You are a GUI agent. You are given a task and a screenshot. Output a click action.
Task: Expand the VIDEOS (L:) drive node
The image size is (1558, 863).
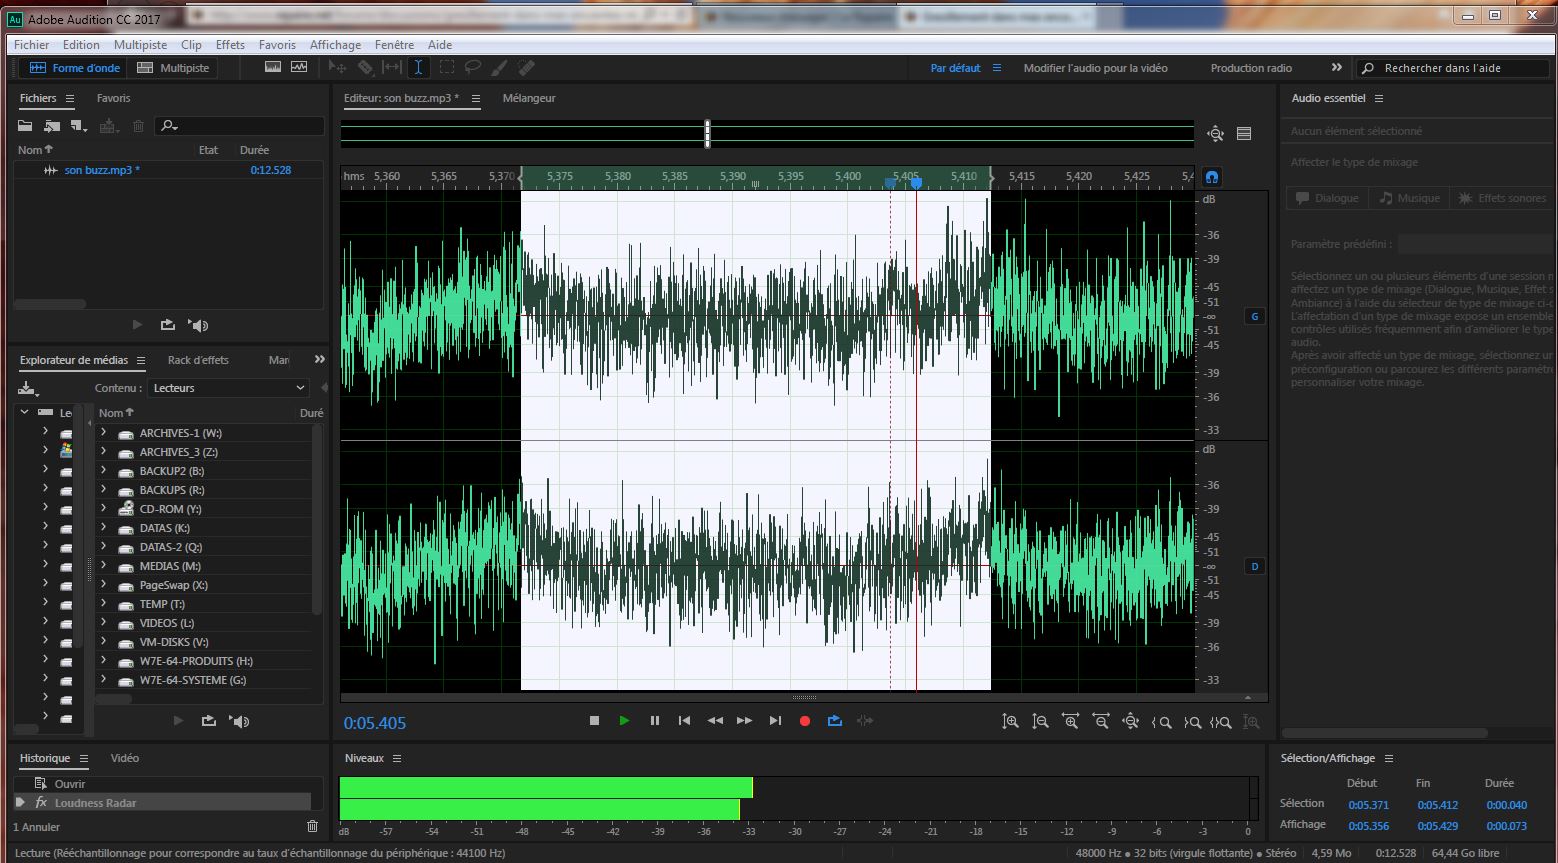point(103,623)
